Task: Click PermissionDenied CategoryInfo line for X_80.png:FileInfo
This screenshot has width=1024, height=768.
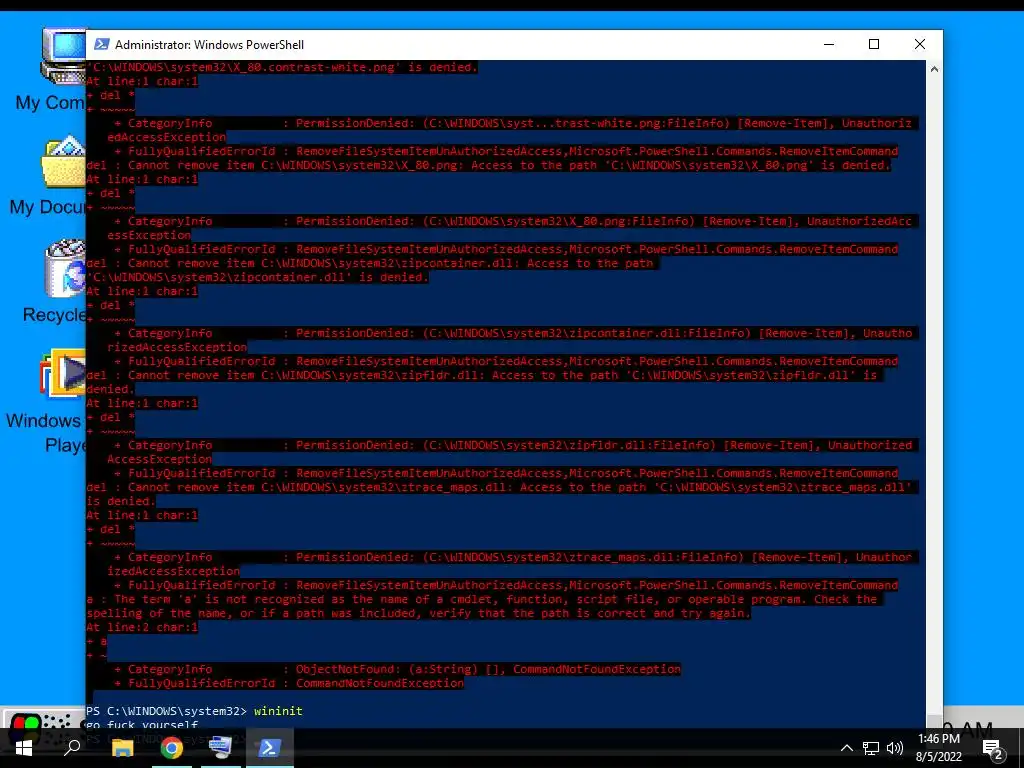Action: tap(513, 221)
